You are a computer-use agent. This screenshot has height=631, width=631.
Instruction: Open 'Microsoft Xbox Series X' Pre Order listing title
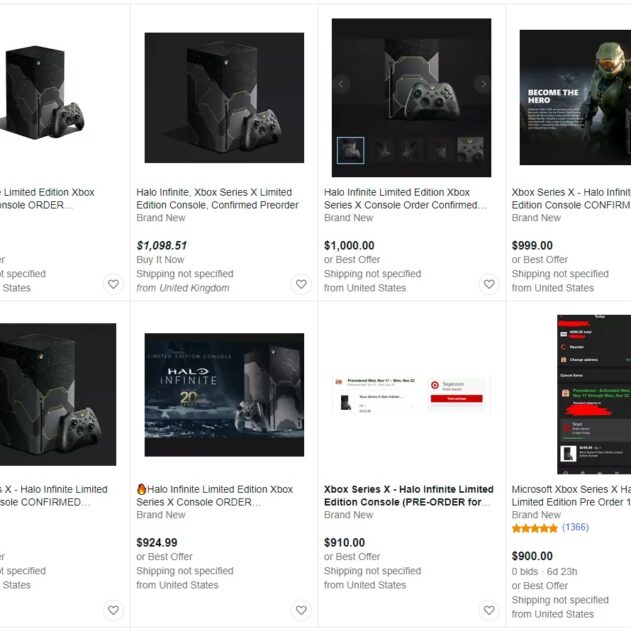point(571,496)
